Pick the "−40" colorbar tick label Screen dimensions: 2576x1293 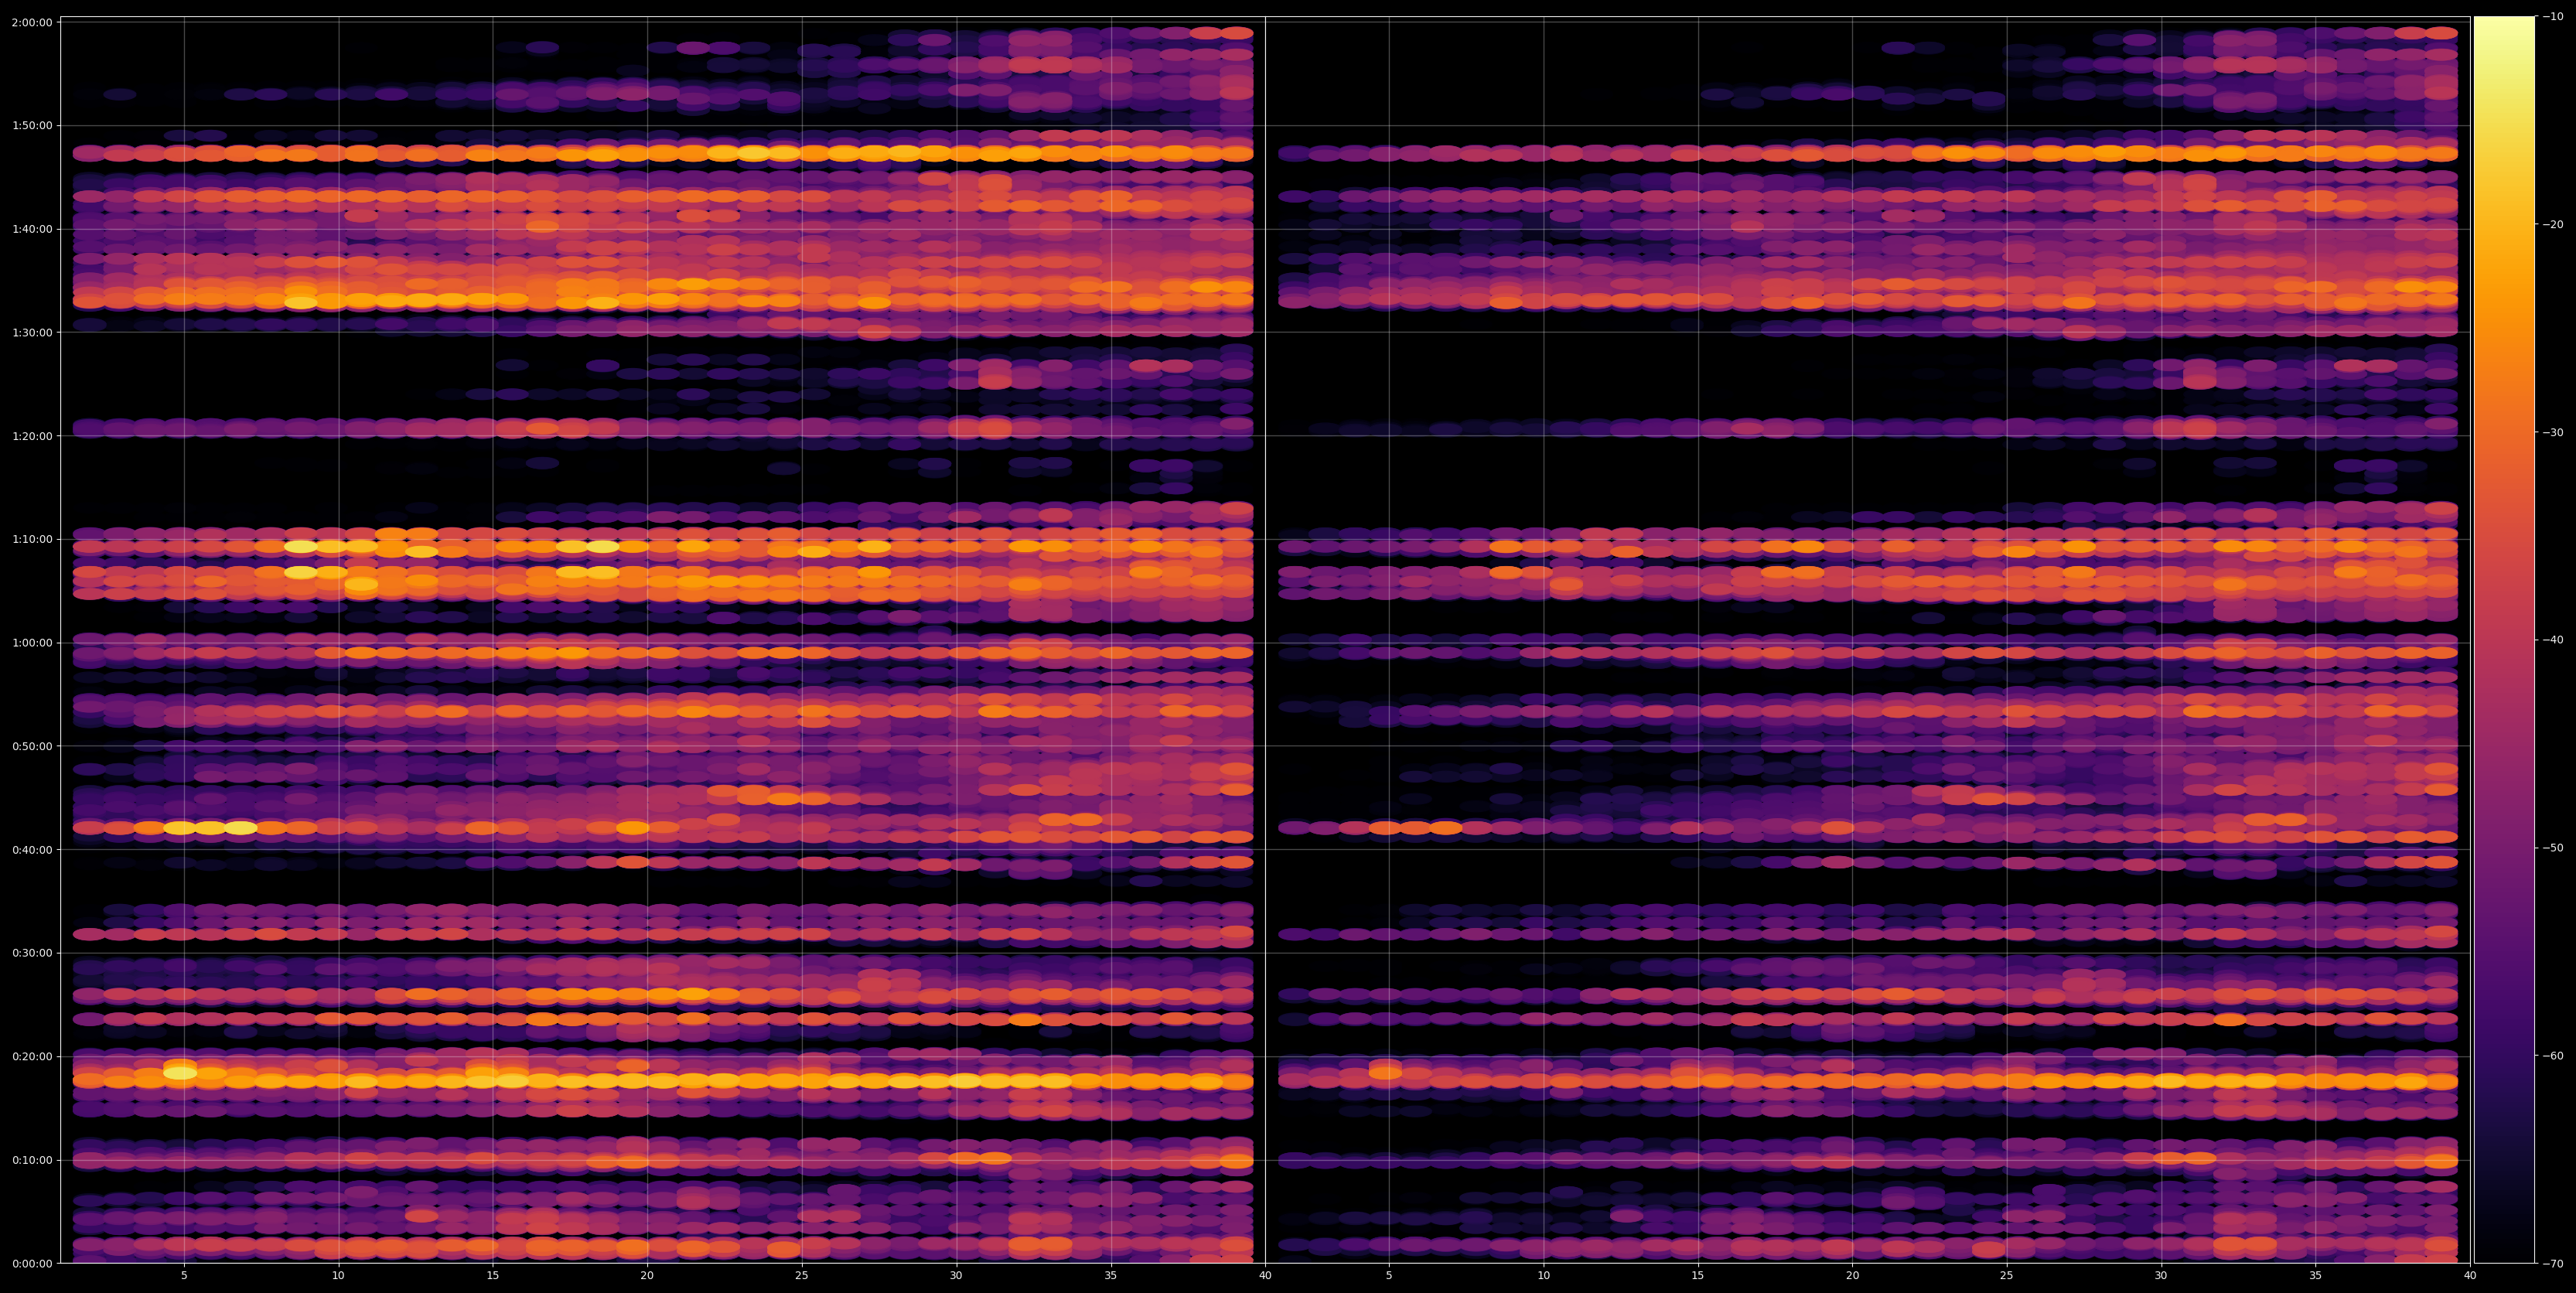(x=2553, y=640)
